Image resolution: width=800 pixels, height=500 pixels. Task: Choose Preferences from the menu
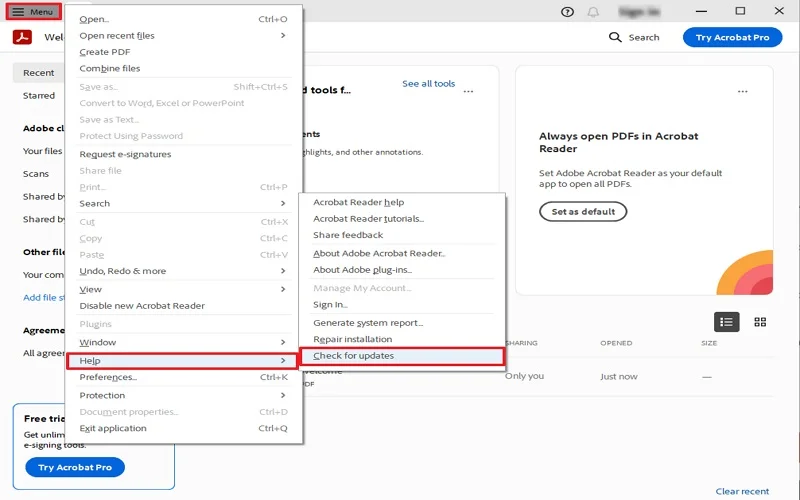point(108,377)
